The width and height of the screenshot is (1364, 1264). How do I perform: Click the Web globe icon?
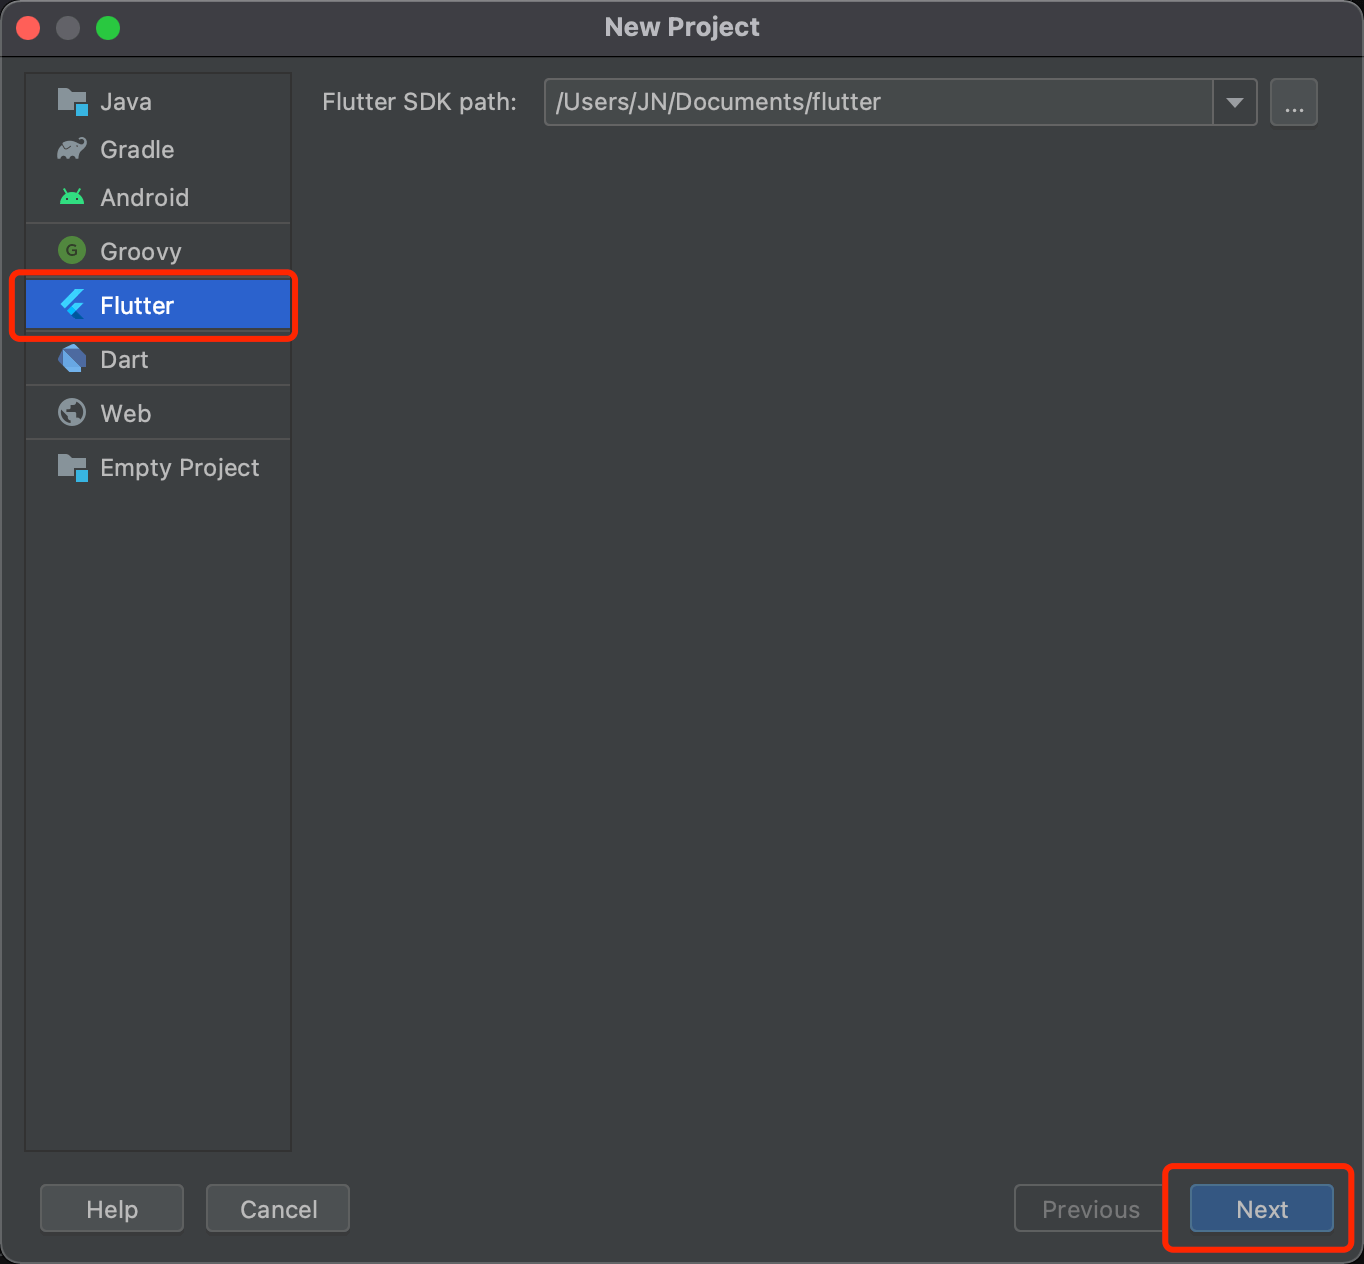point(72,412)
